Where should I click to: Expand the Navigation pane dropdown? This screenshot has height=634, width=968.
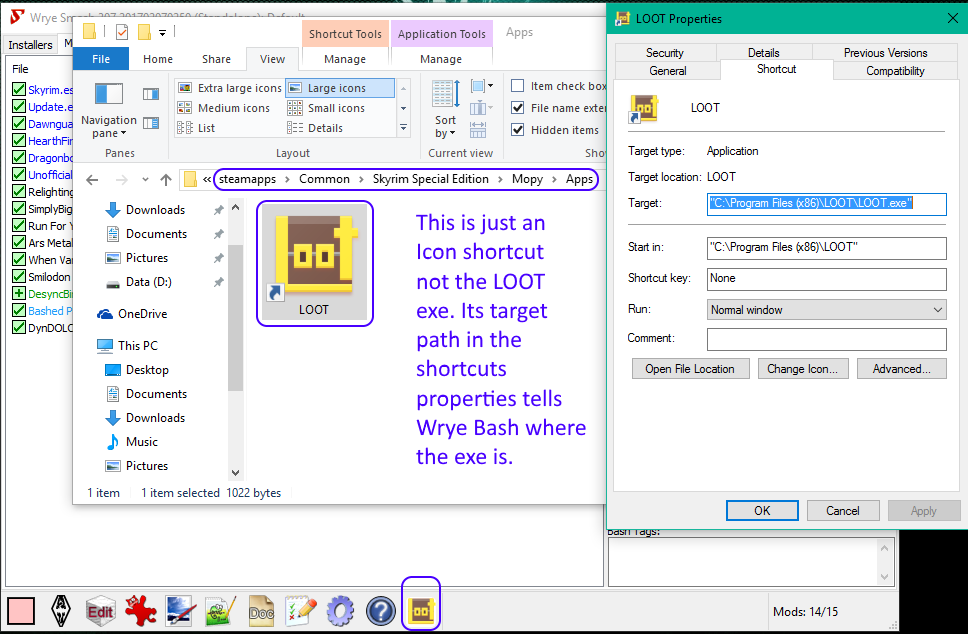pyautogui.click(x=109, y=127)
